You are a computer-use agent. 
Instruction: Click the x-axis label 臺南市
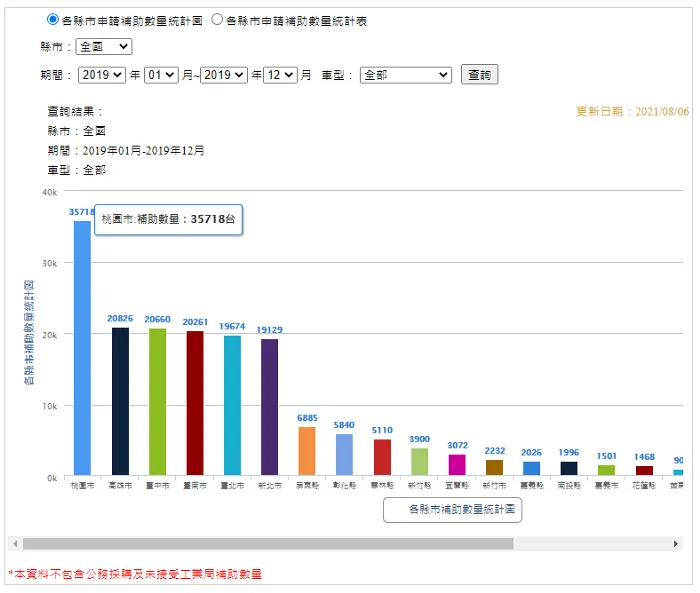click(x=195, y=485)
